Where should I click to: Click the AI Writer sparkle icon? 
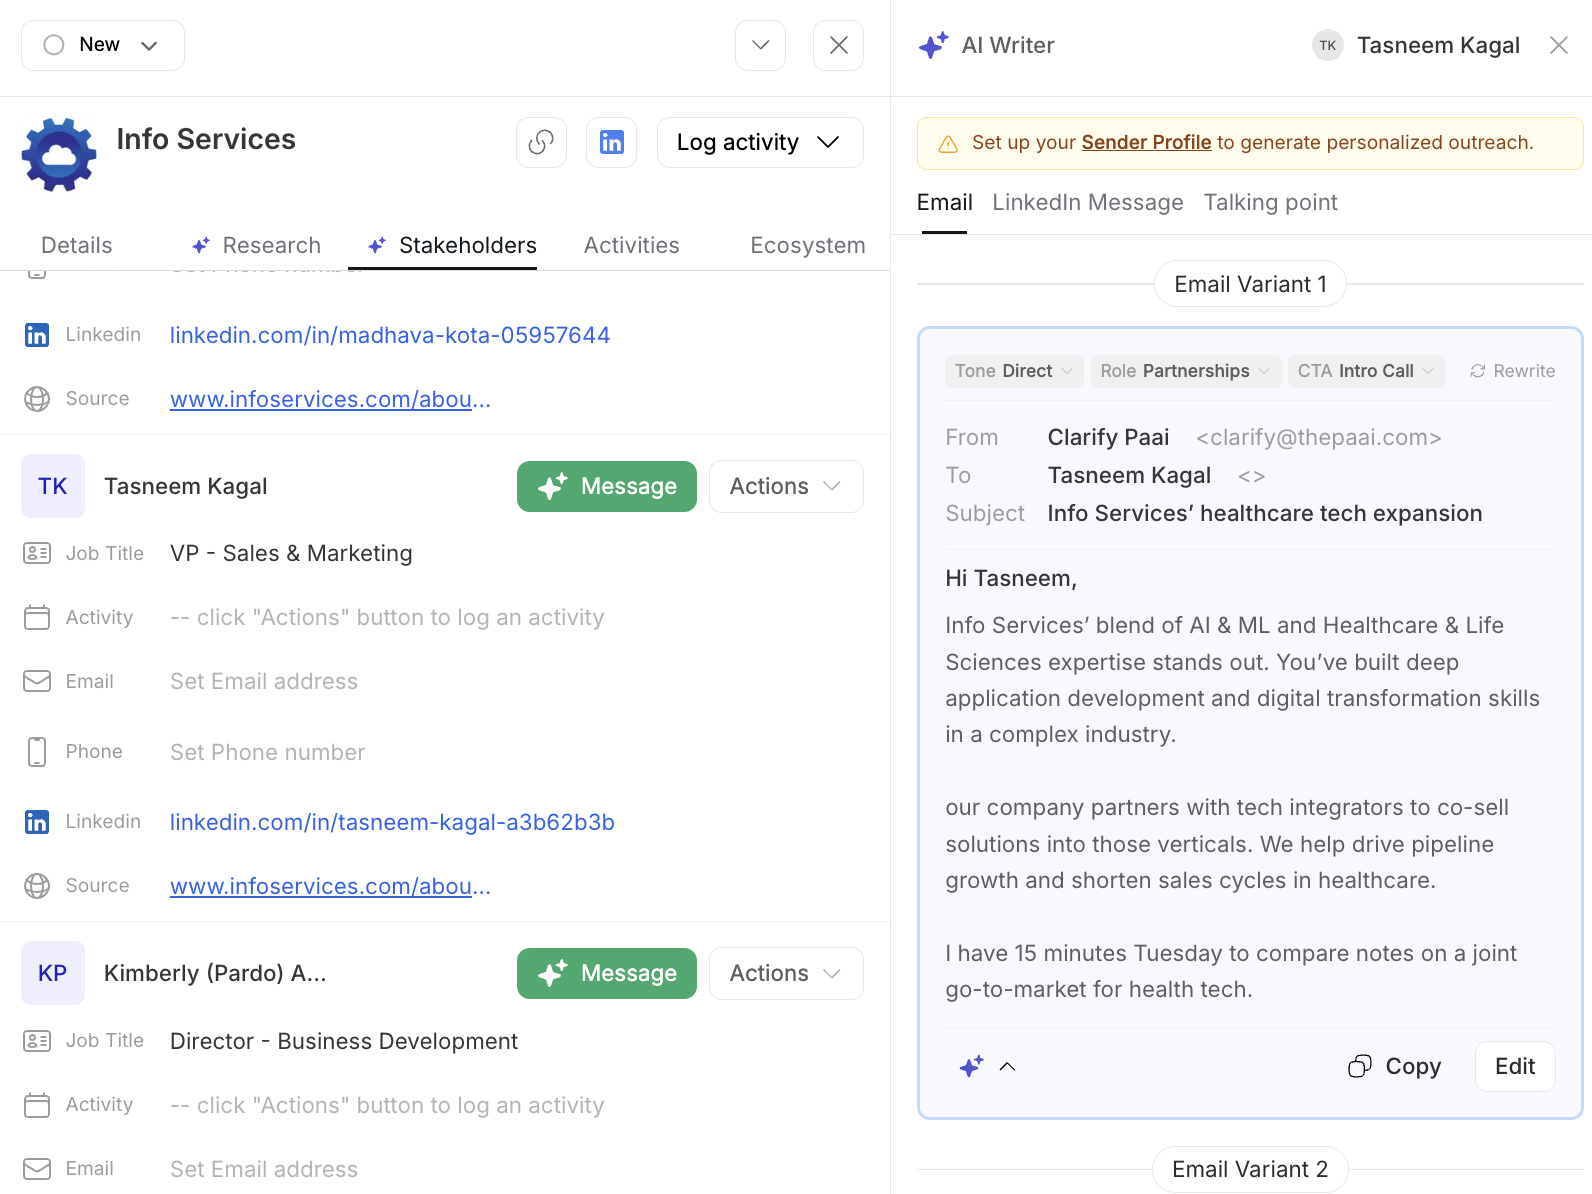933,45
